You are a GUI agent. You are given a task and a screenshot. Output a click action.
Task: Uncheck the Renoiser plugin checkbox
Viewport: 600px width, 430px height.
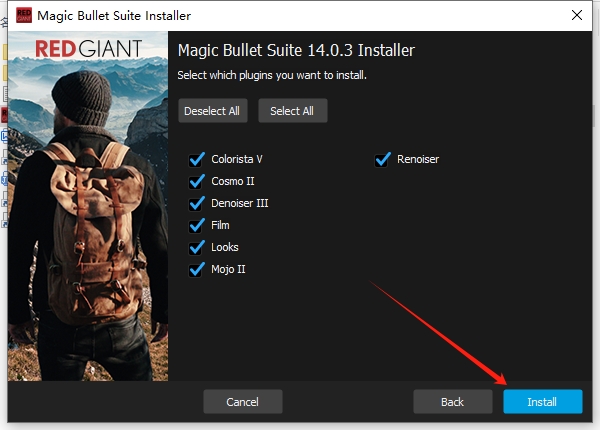(x=383, y=160)
